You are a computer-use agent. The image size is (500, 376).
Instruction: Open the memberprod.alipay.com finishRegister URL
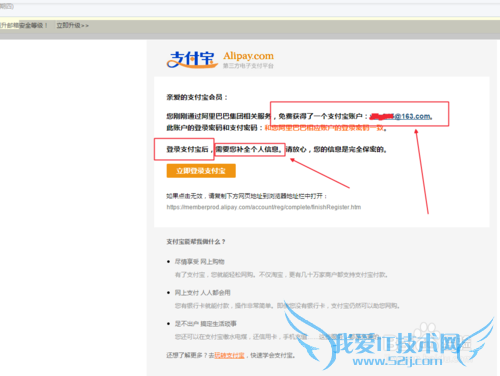(264, 207)
